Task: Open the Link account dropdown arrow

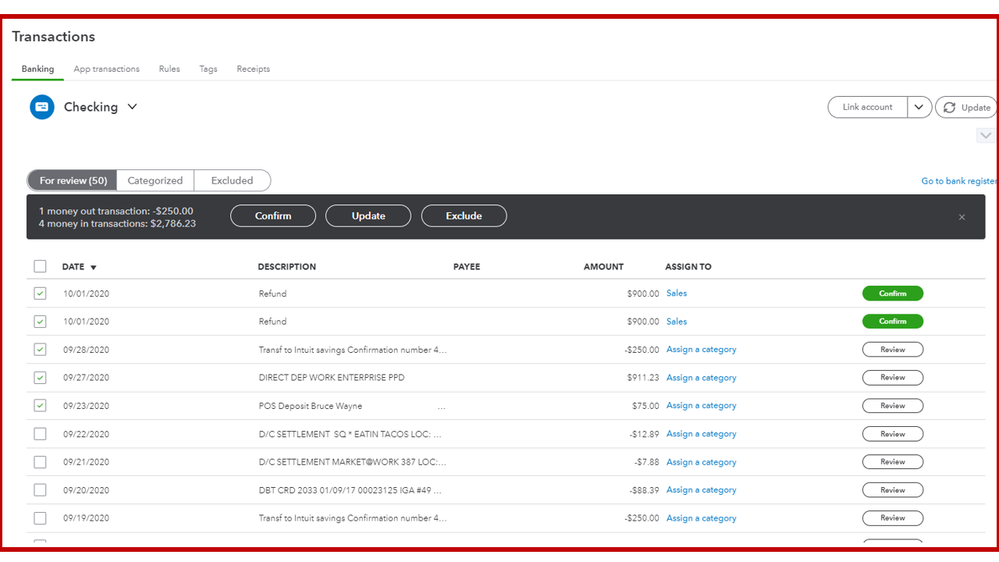Action: [x=919, y=107]
